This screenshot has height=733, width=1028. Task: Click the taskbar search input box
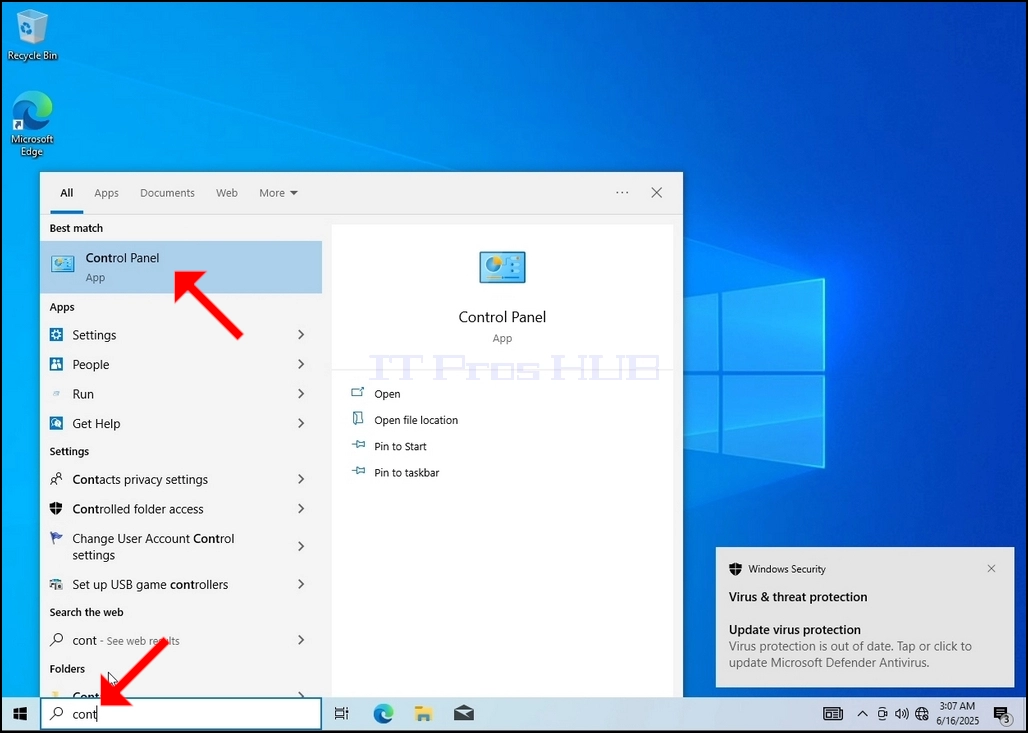click(x=181, y=713)
